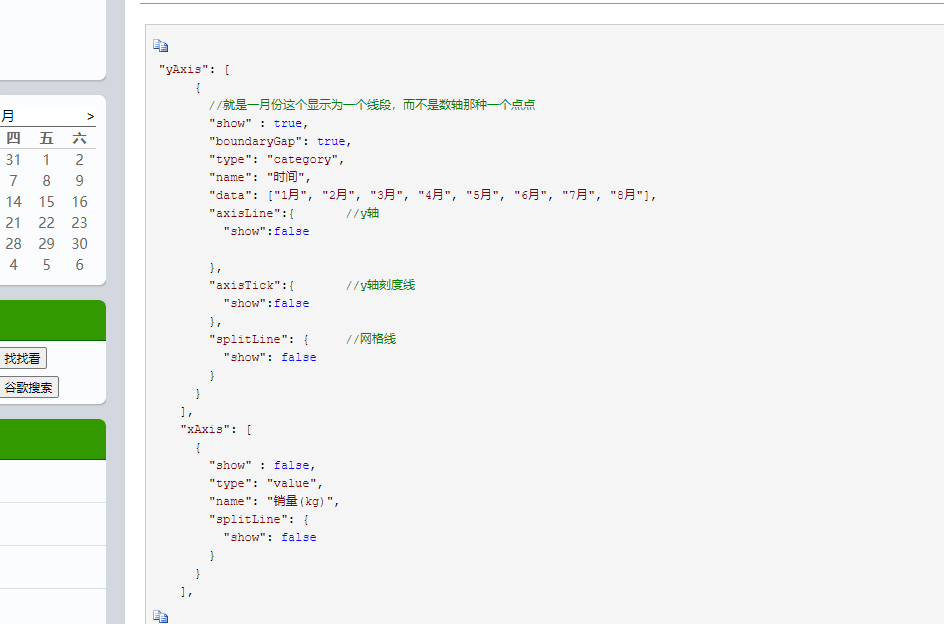Click the "xAxis": [ code line

point(216,429)
